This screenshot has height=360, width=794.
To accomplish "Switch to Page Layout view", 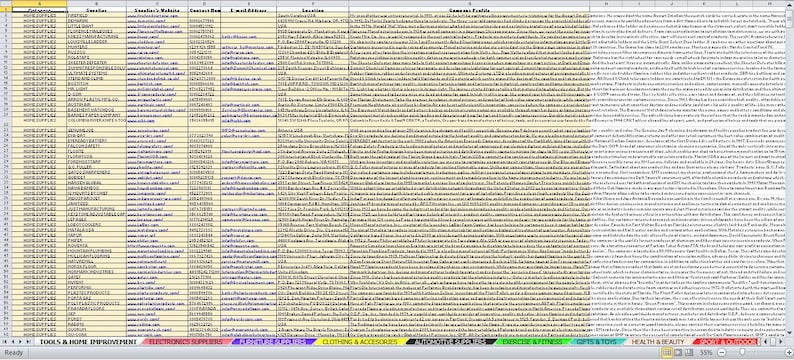I will [678, 352].
